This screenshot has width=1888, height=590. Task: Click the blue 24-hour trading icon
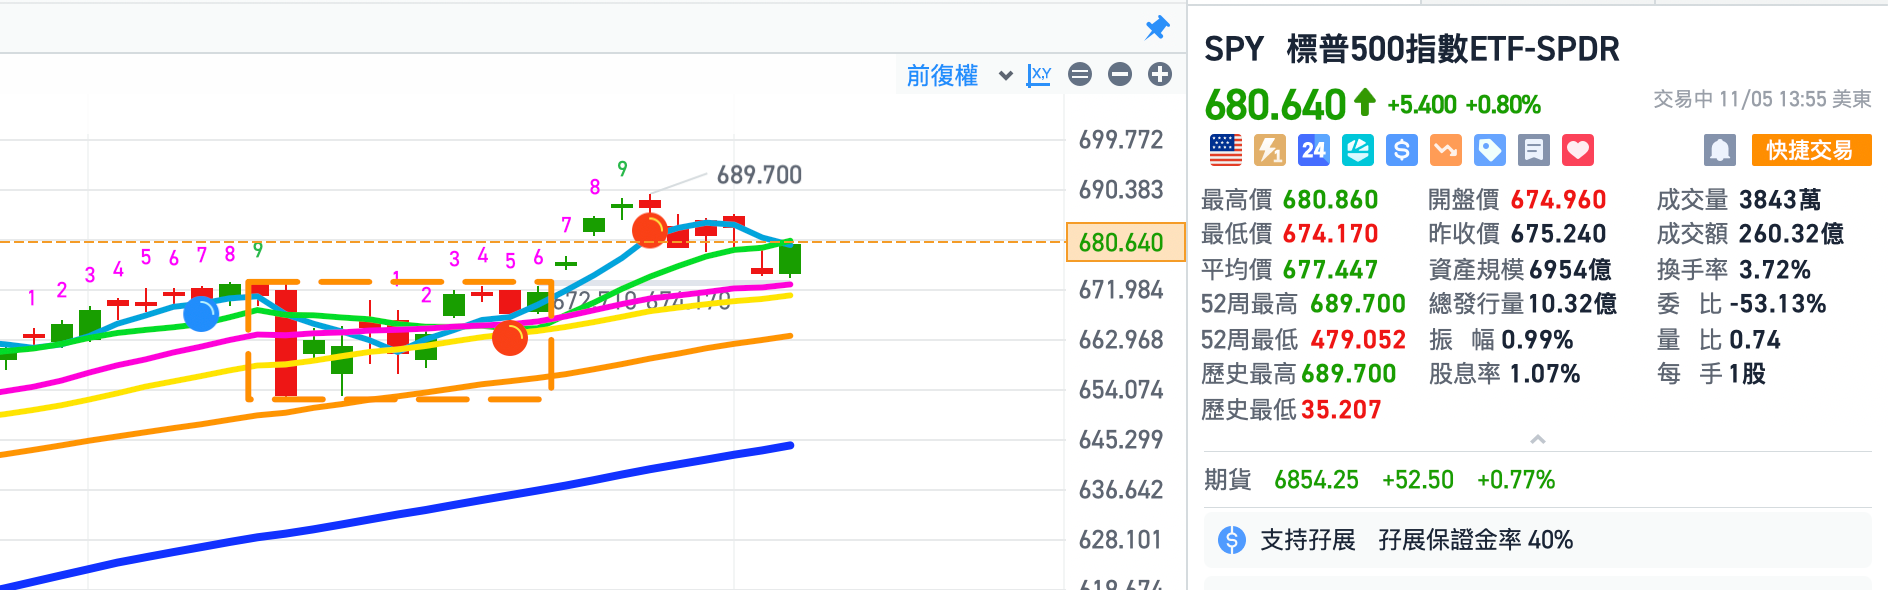click(1314, 150)
